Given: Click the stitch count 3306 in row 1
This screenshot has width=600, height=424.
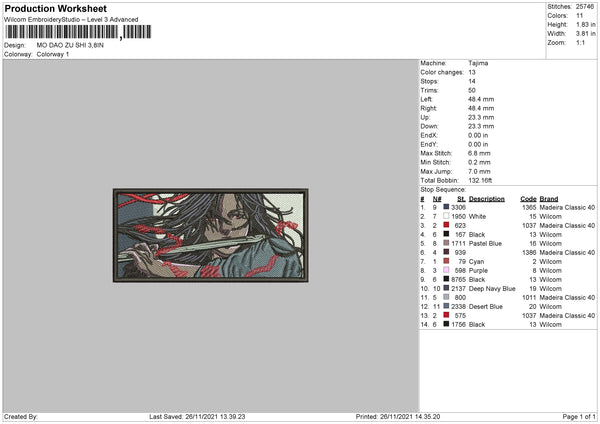Looking at the screenshot, I should click(458, 207).
